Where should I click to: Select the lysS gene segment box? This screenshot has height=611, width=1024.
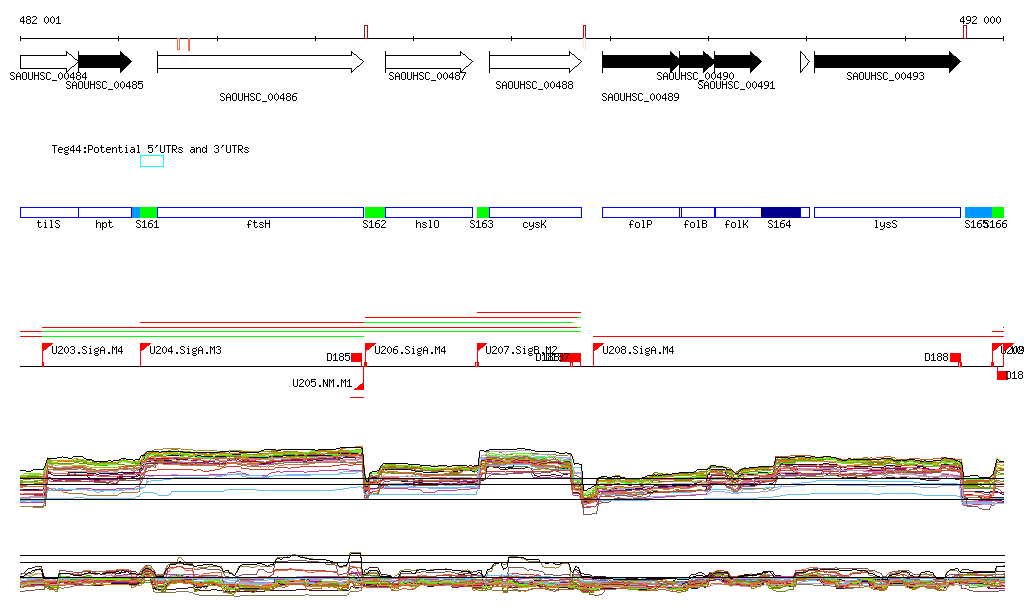pyautogui.click(x=887, y=212)
